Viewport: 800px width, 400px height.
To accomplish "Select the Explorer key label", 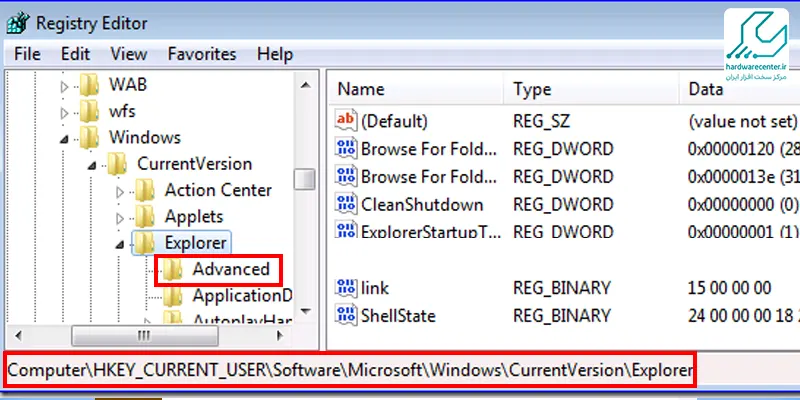I will pos(195,243).
